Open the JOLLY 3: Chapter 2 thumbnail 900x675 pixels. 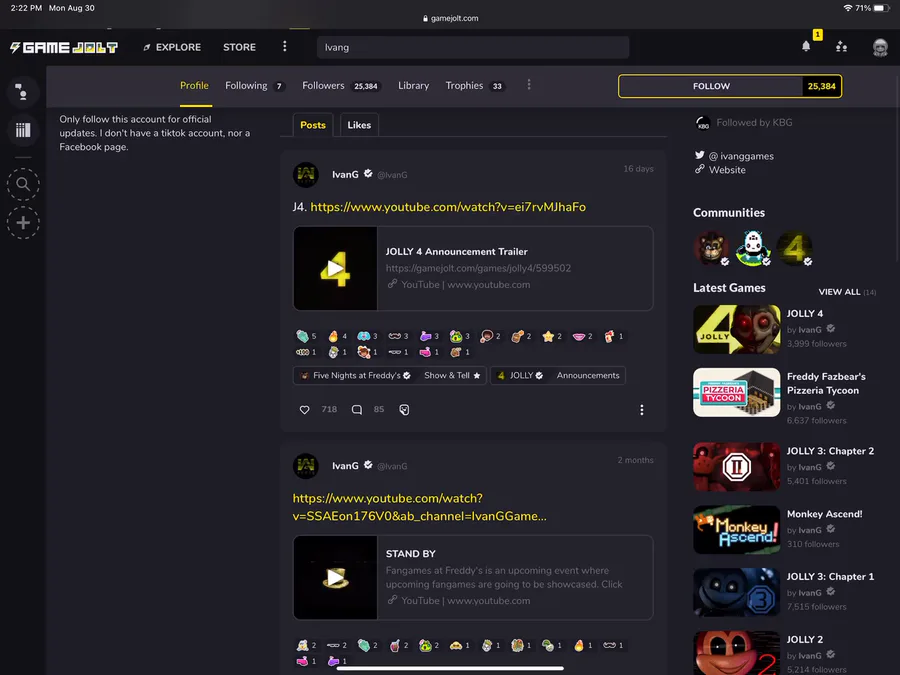pyautogui.click(x=736, y=467)
